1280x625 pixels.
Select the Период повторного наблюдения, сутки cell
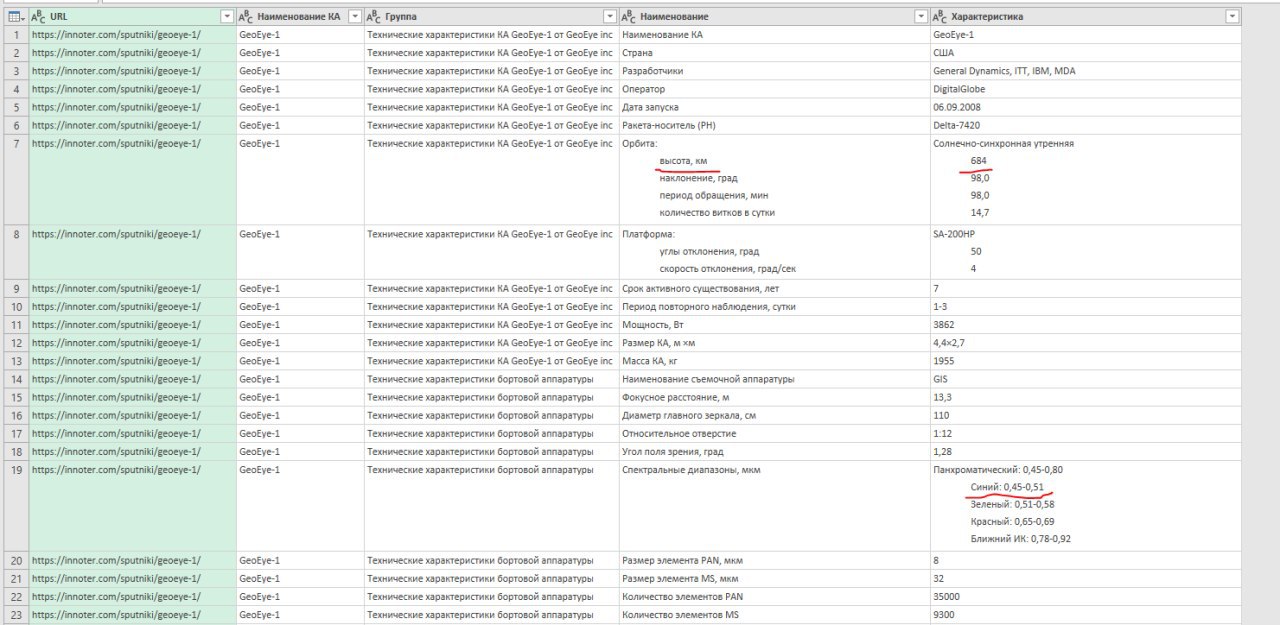point(773,306)
